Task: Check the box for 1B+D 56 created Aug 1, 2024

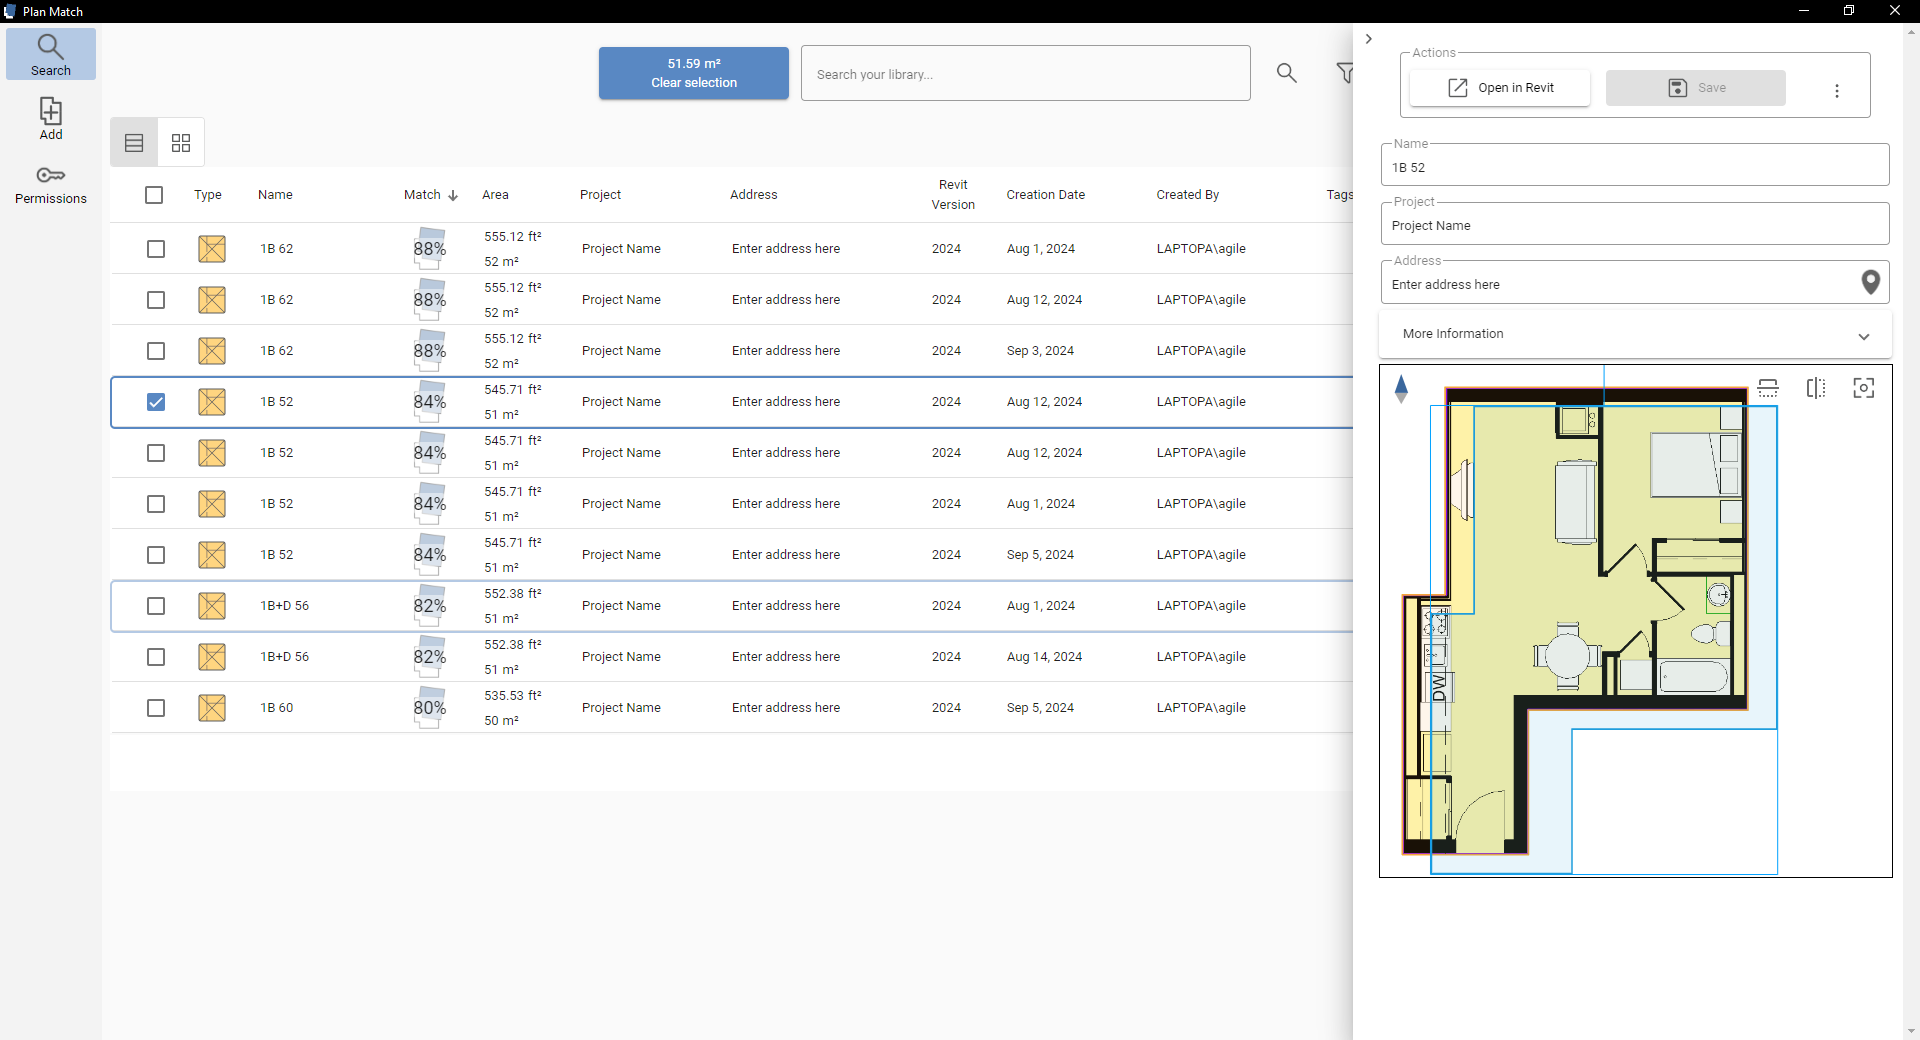Action: click(x=156, y=606)
